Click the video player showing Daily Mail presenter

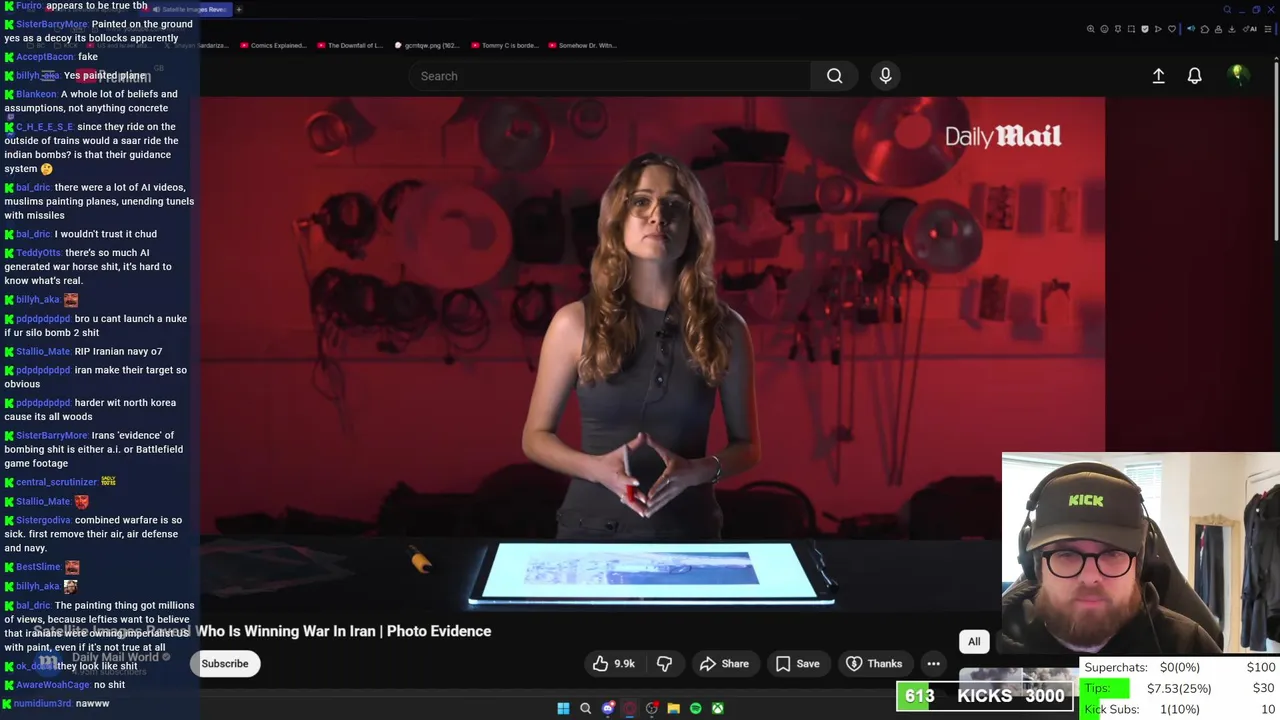(x=652, y=355)
